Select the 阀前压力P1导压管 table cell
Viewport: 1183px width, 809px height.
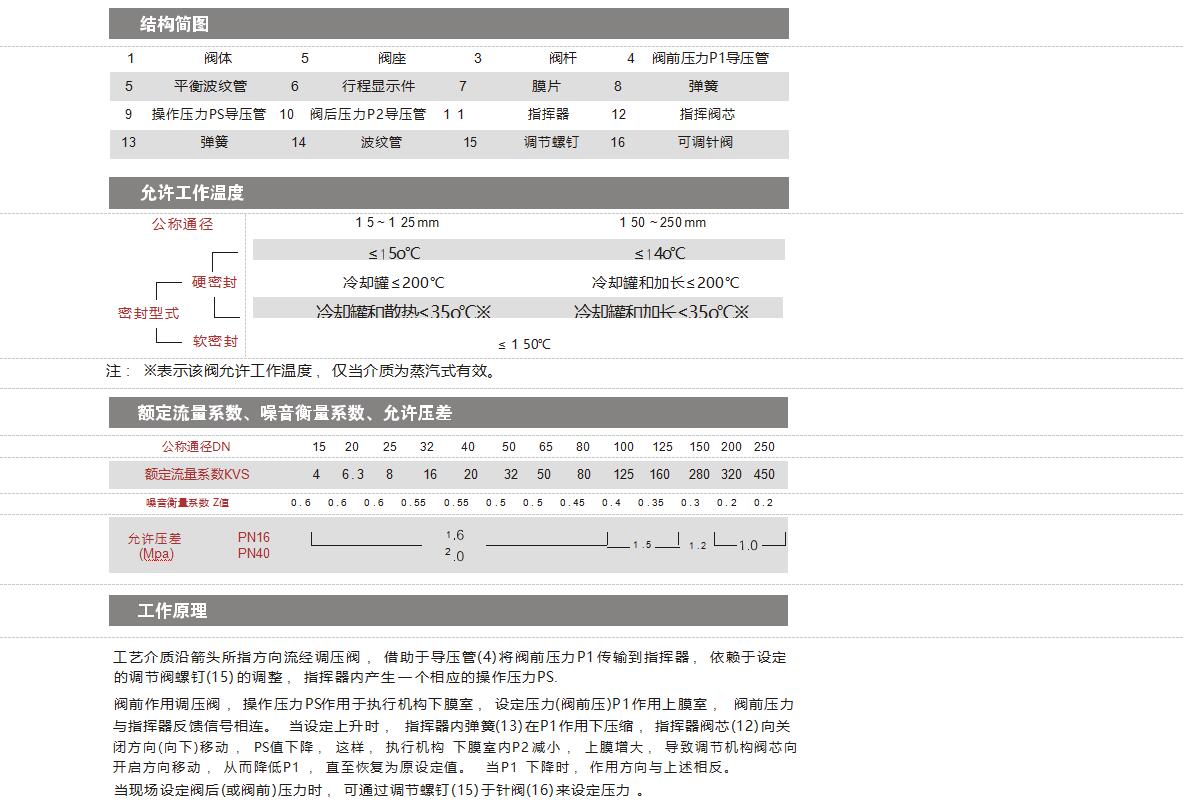coord(710,58)
